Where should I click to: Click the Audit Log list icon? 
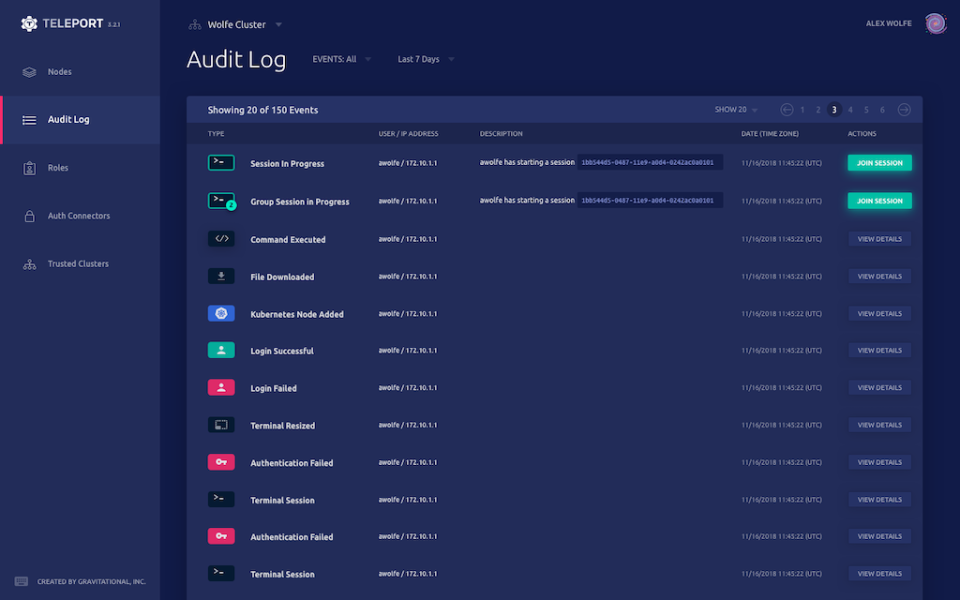[x=29, y=120]
